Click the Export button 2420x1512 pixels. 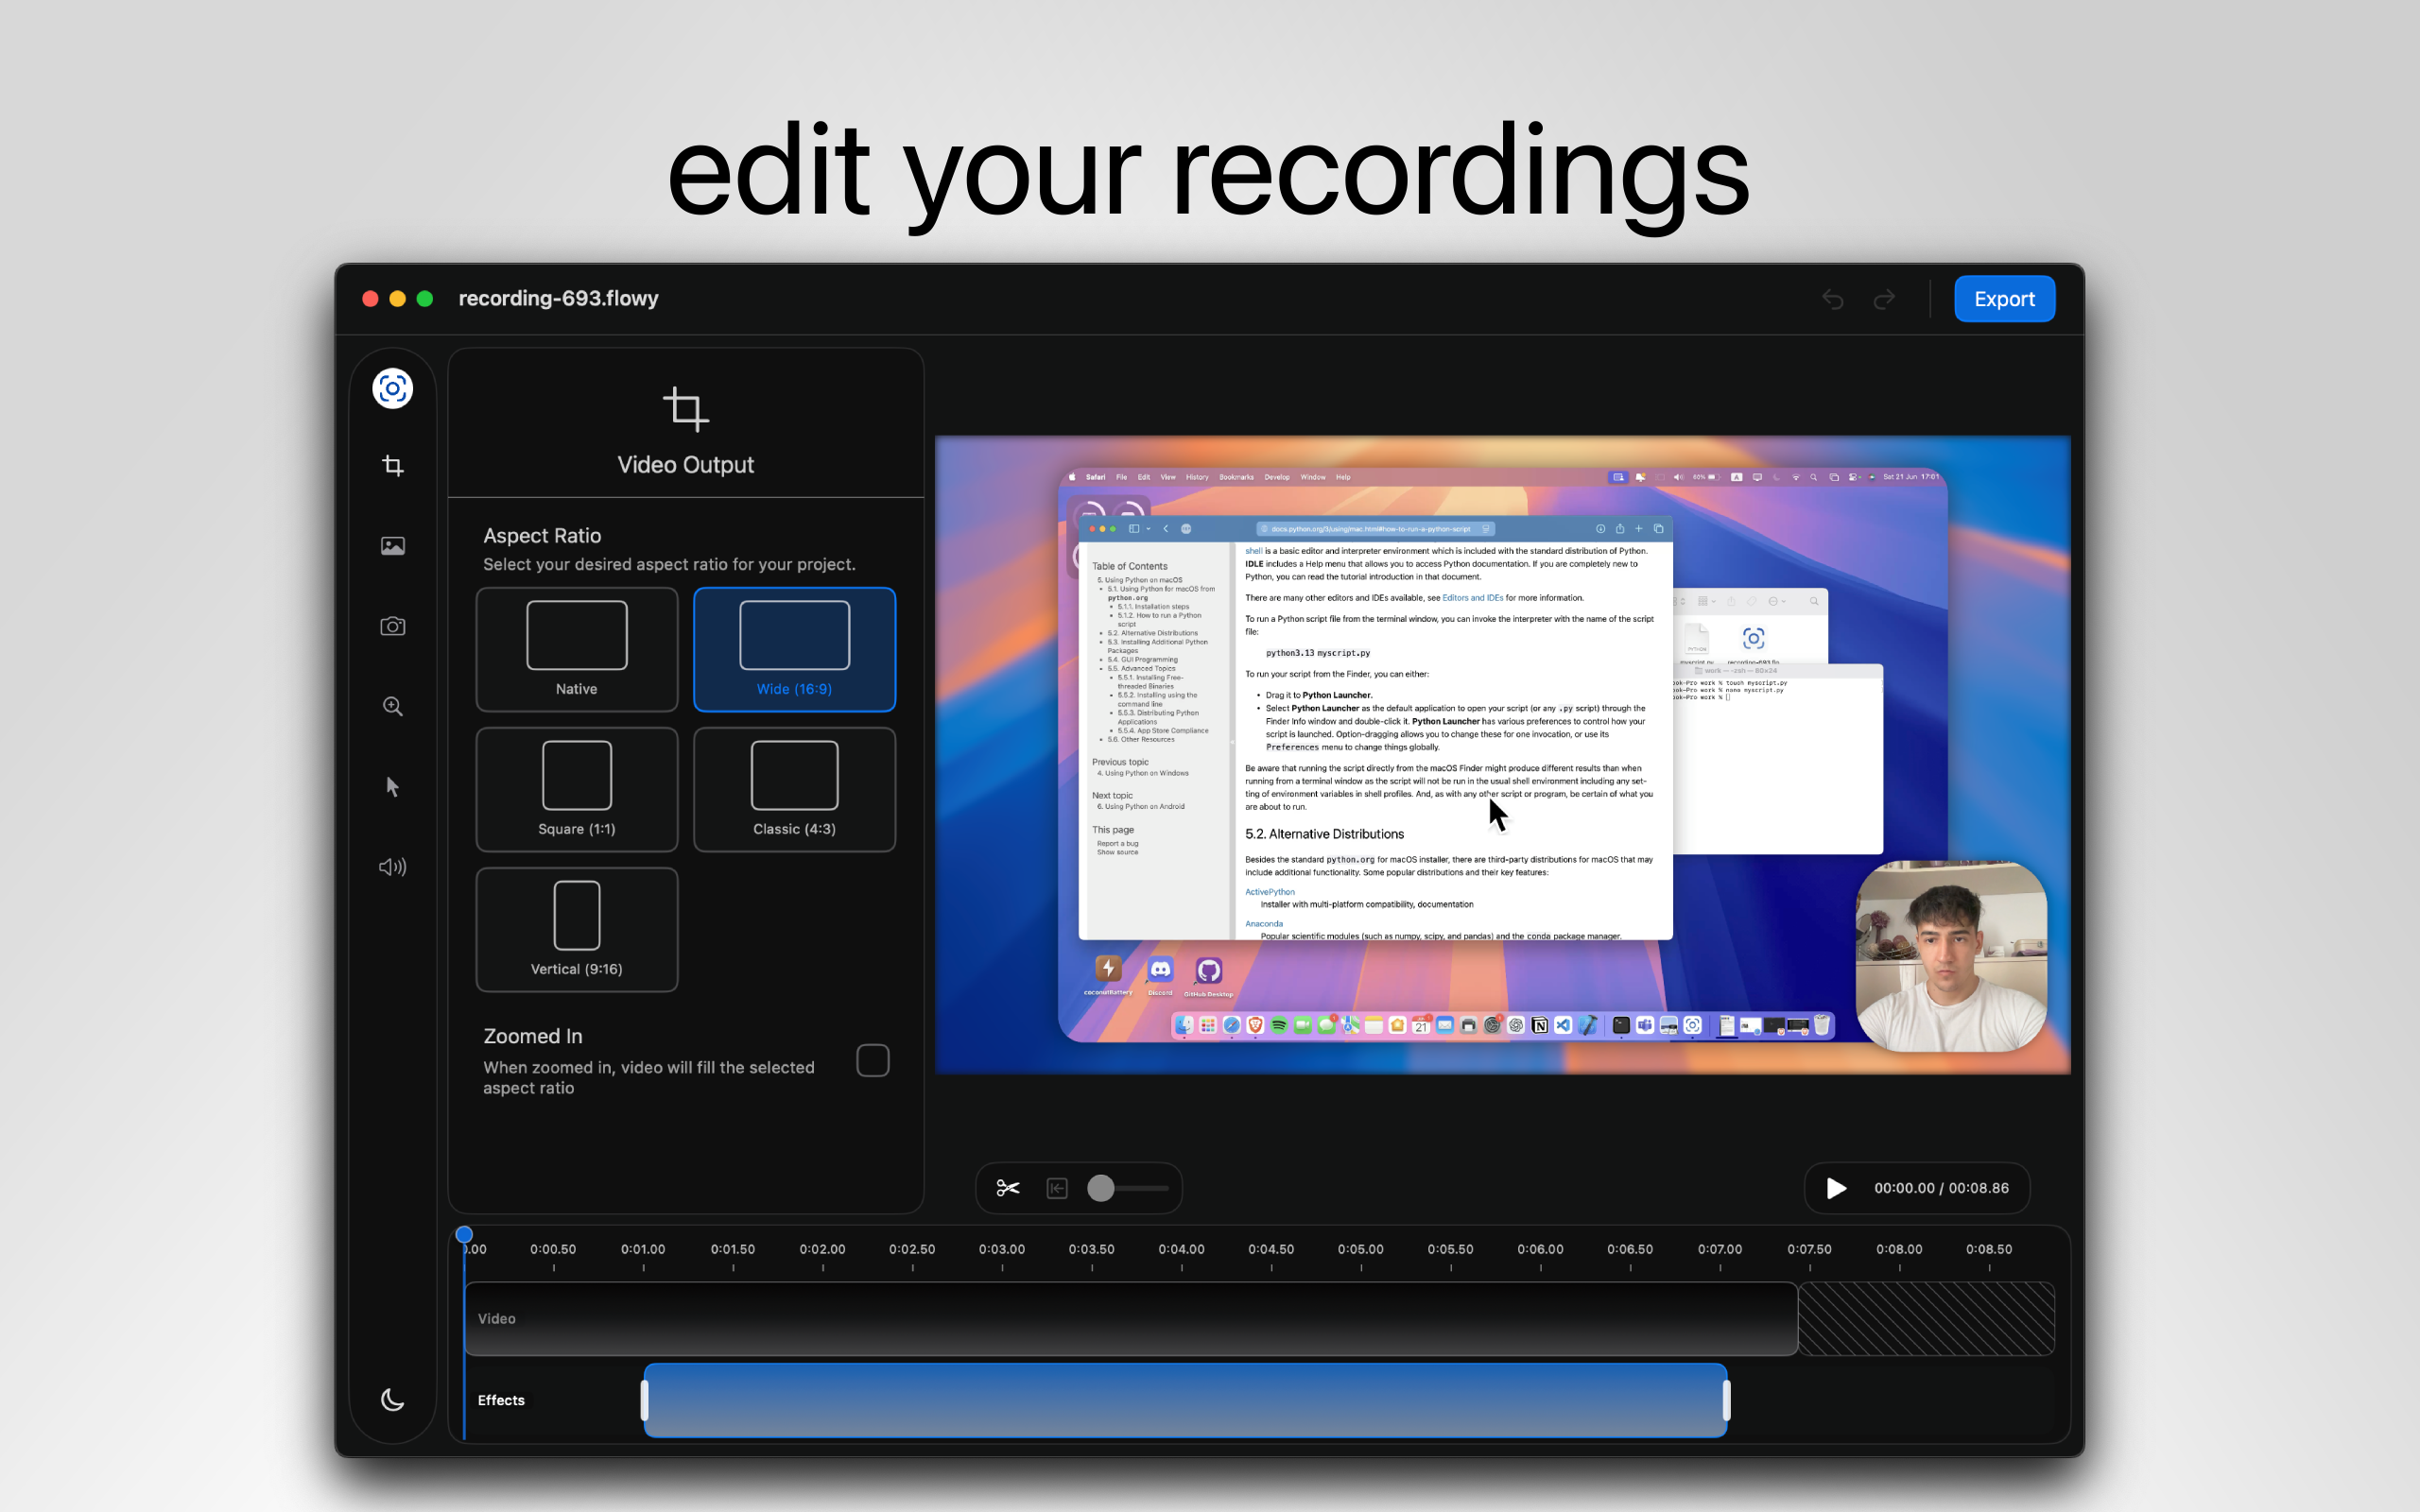tap(2004, 299)
